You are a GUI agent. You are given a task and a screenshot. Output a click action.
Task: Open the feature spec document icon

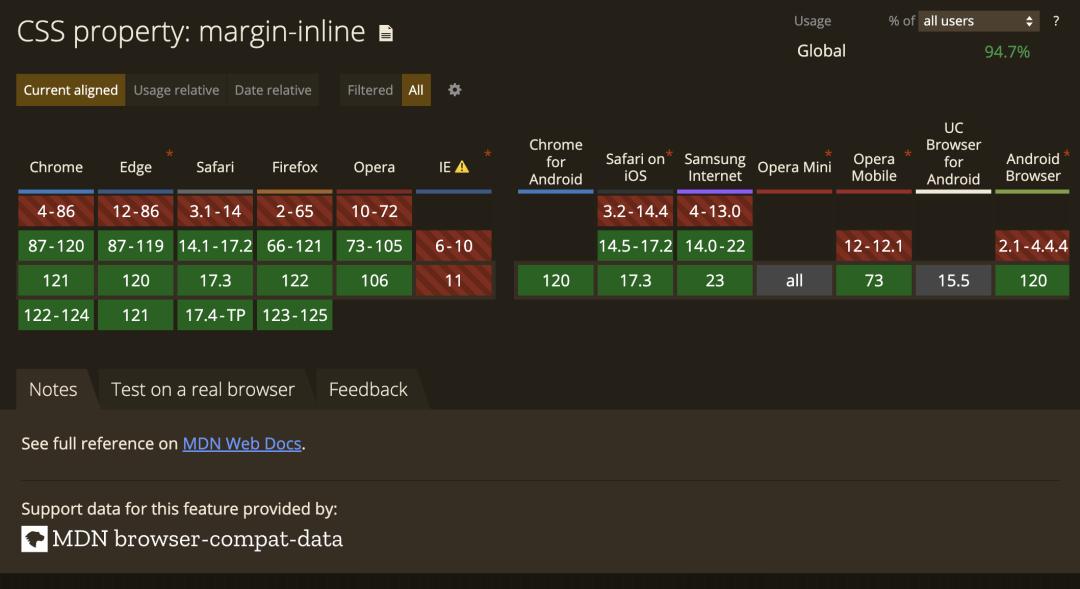point(386,33)
